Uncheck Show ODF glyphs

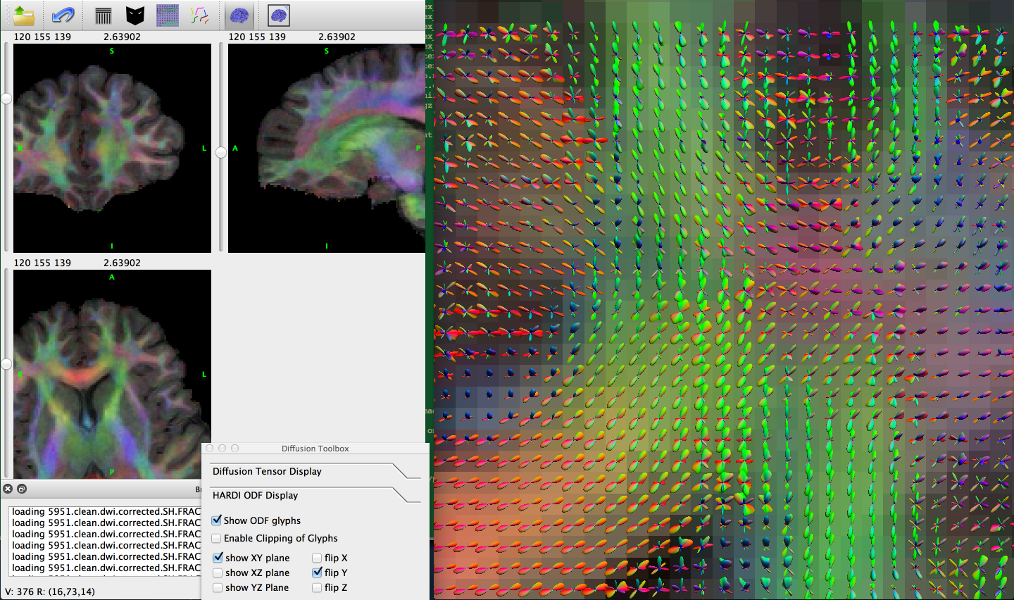coord(217,520)
